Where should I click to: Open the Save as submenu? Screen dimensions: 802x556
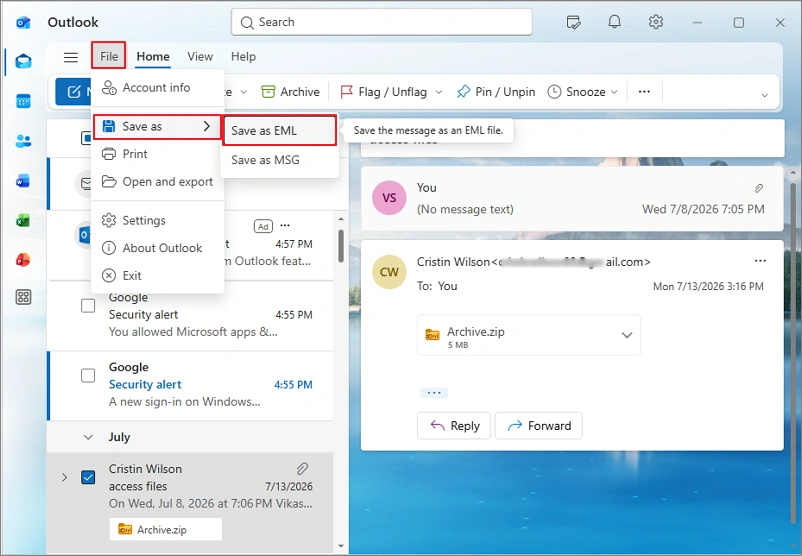pos(157,126)
